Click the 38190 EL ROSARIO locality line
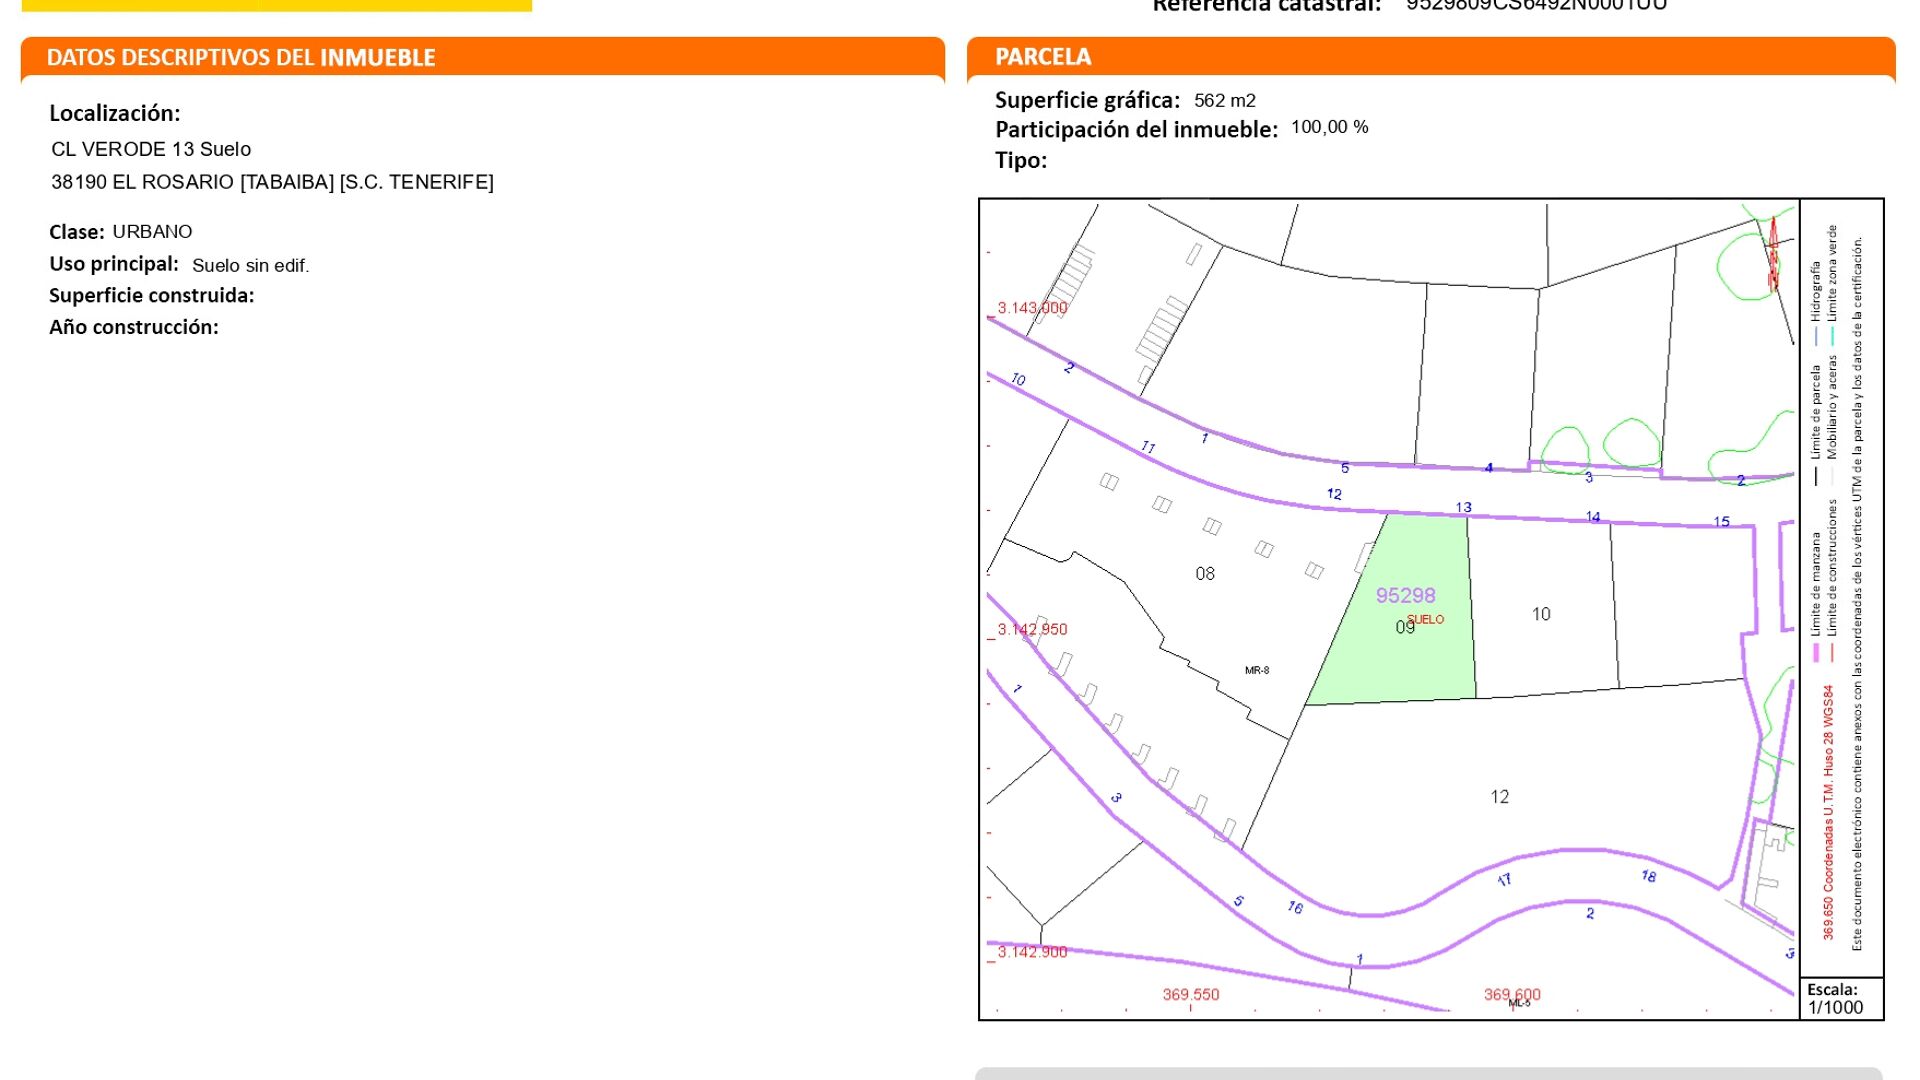 272,182
